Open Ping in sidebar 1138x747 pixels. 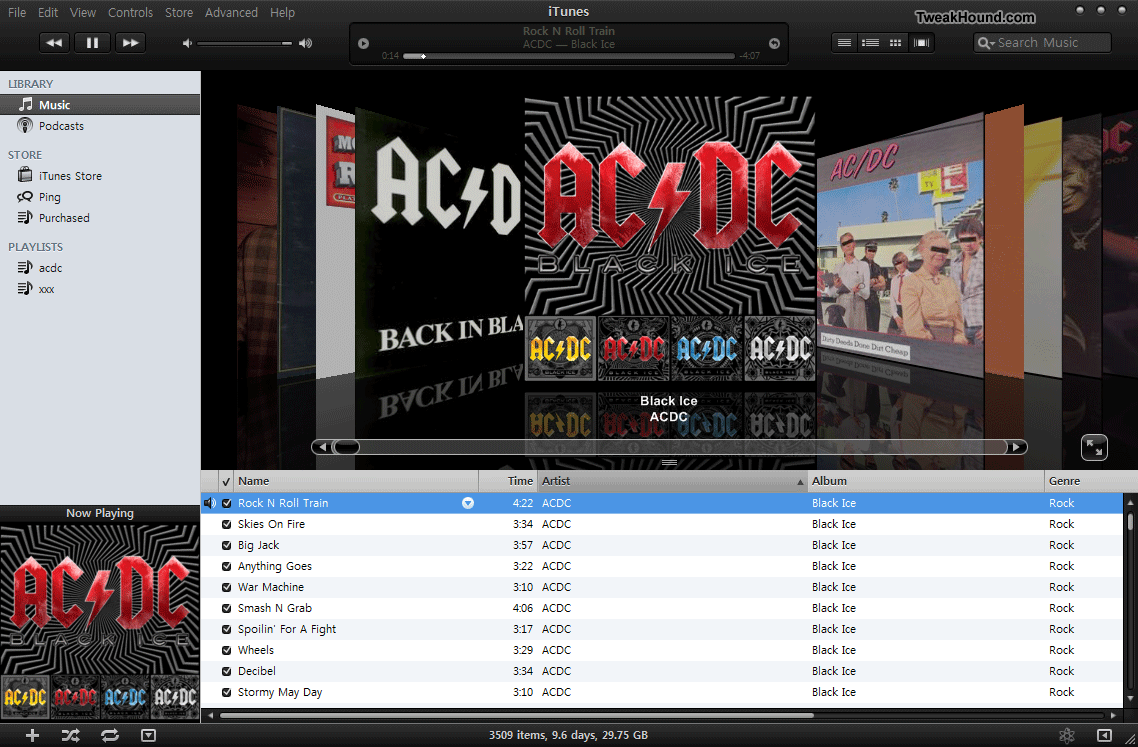(100, 197)
